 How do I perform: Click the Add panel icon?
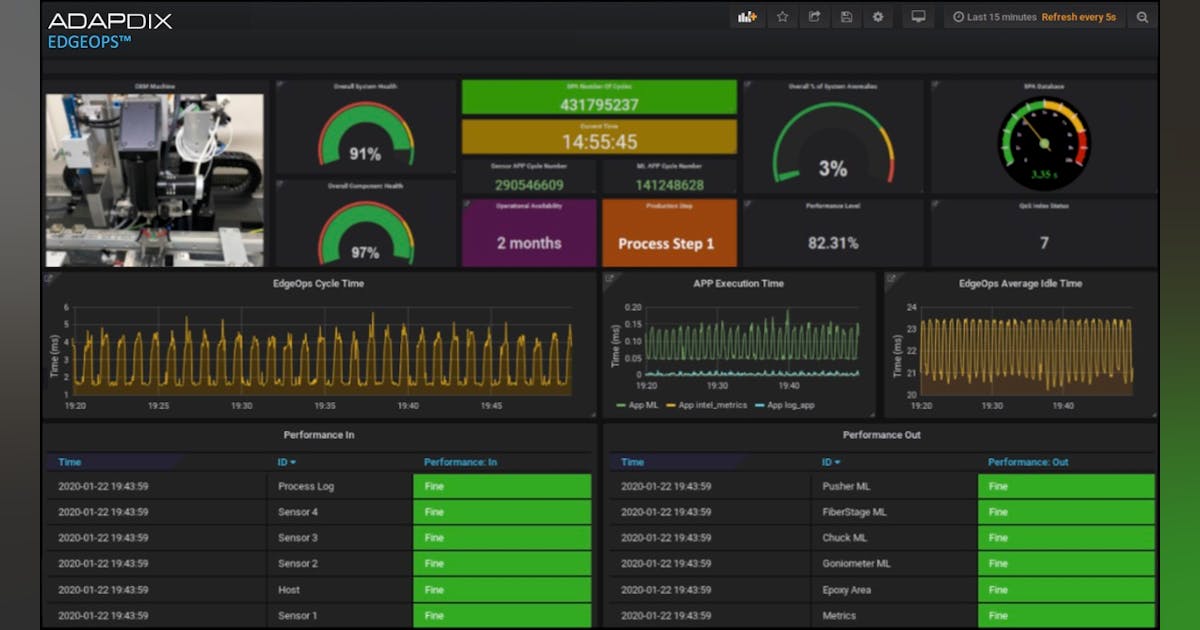747,17
